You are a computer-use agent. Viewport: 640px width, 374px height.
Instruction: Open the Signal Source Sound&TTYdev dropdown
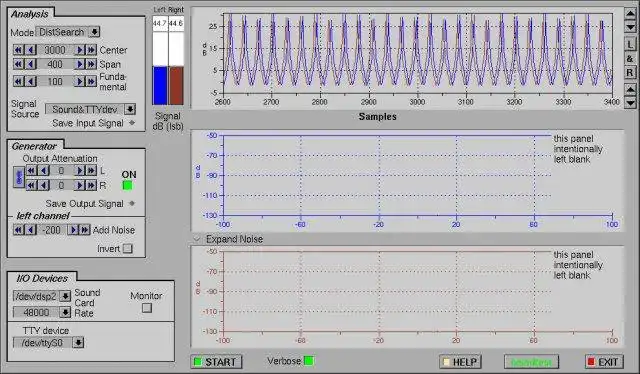click(130, 109)
